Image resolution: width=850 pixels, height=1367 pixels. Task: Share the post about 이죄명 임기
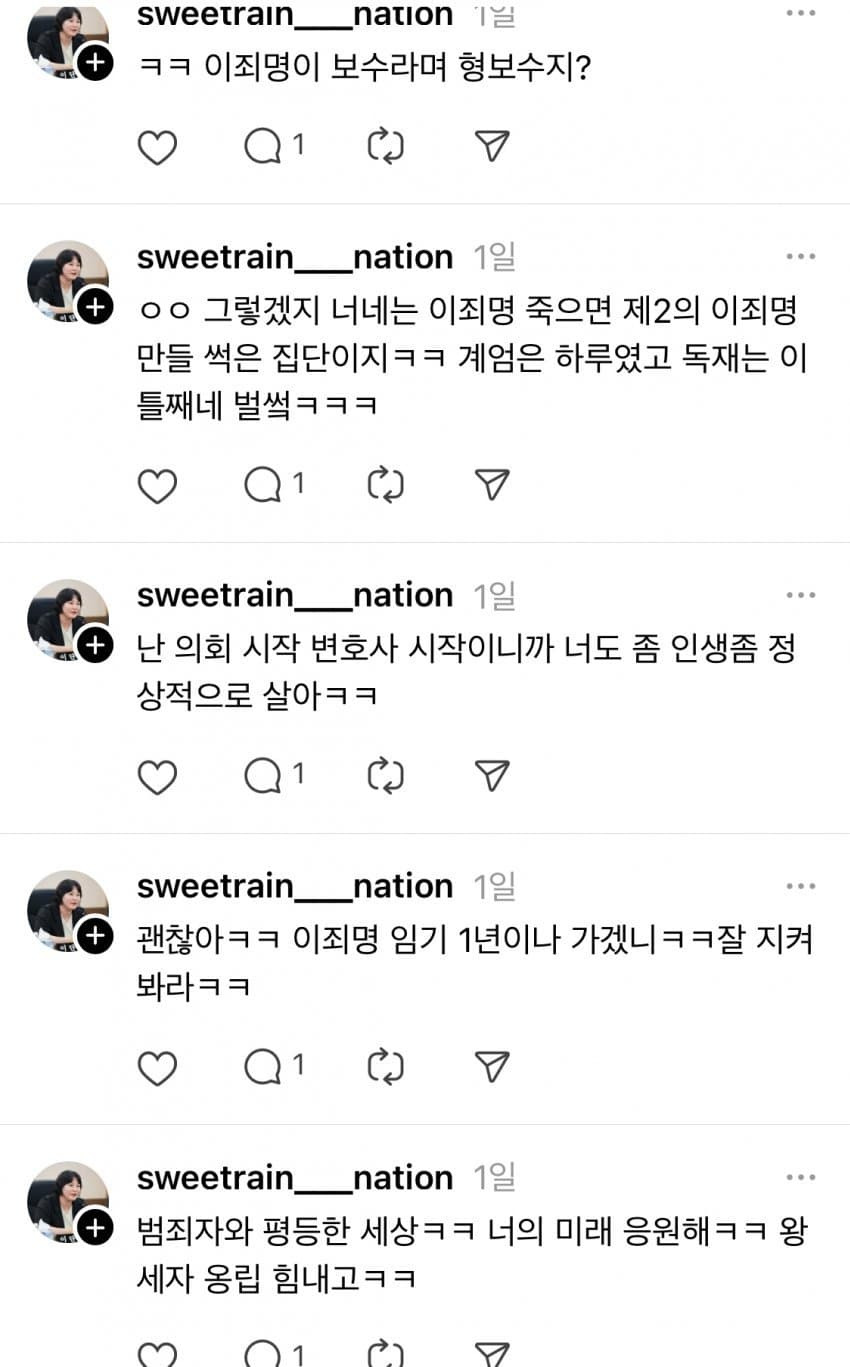click(490, 1066)
